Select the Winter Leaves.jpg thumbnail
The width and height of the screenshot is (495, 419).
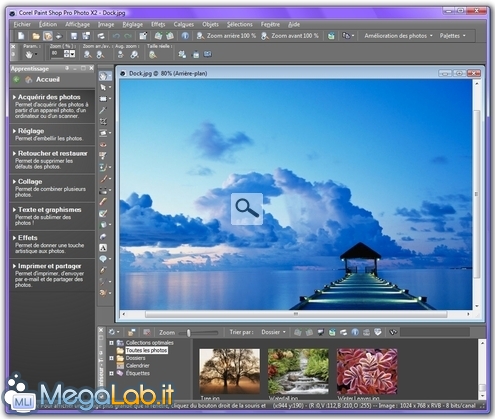pyautogui.click(x=367, y=371)
